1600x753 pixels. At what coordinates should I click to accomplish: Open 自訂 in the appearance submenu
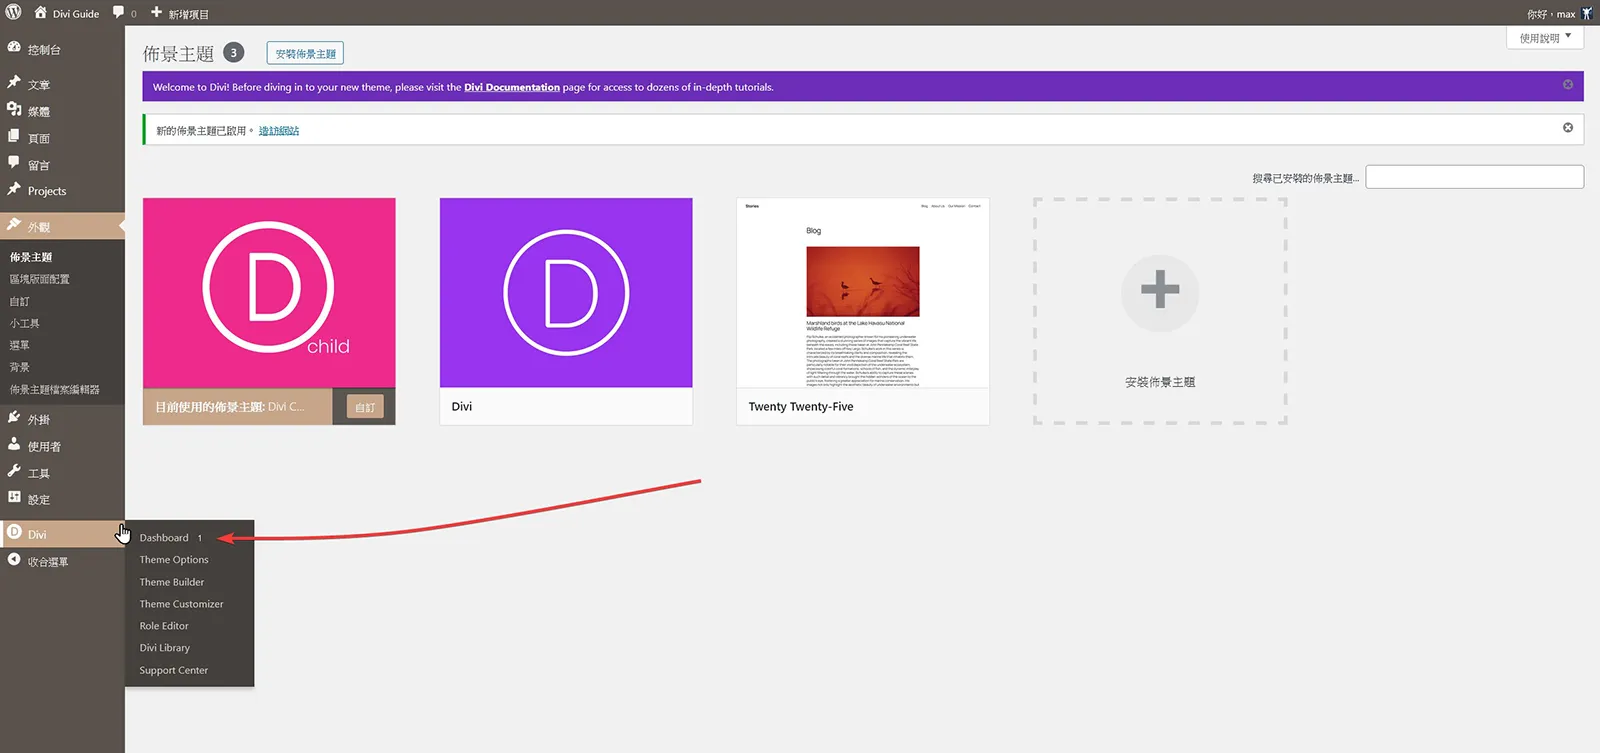pos(20,301)
